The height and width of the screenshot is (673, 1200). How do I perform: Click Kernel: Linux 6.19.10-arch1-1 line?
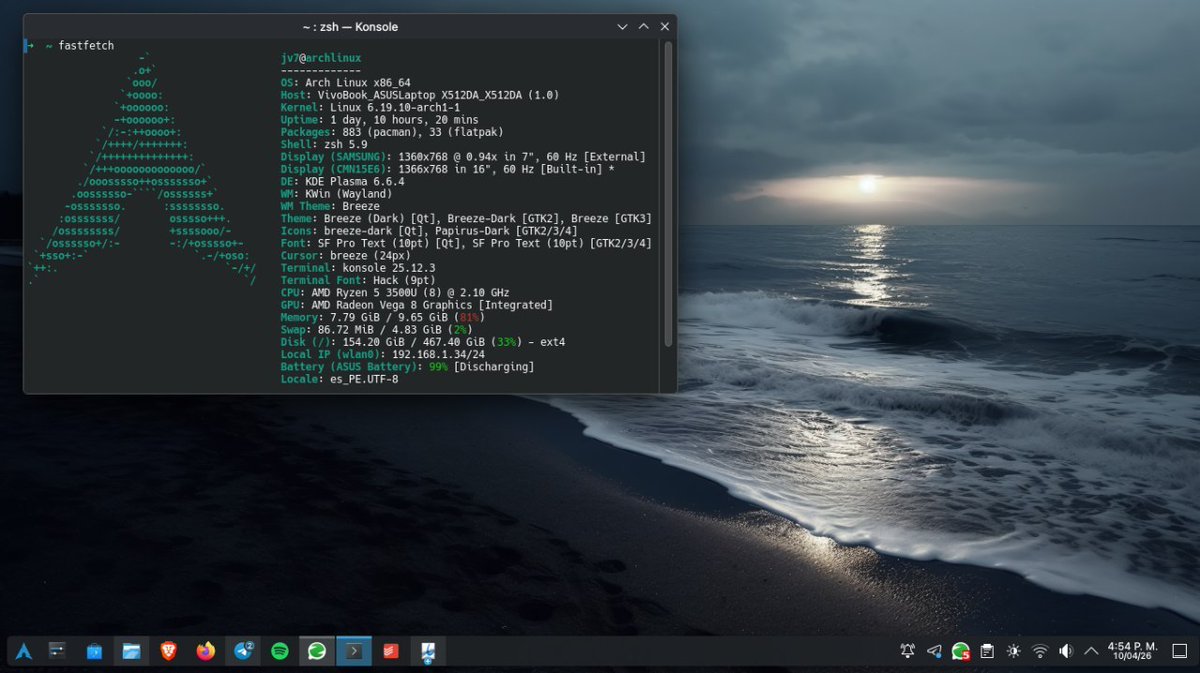(370, 107)
